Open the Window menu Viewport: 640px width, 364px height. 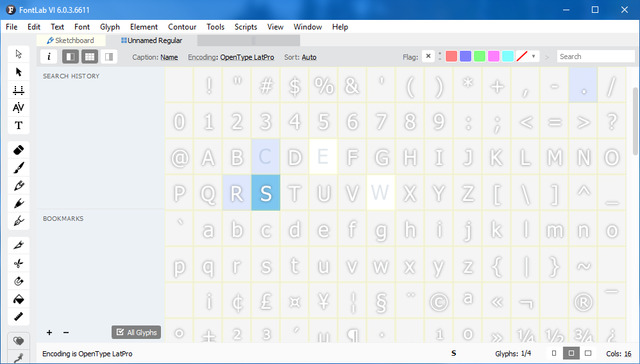click(308, 27)
